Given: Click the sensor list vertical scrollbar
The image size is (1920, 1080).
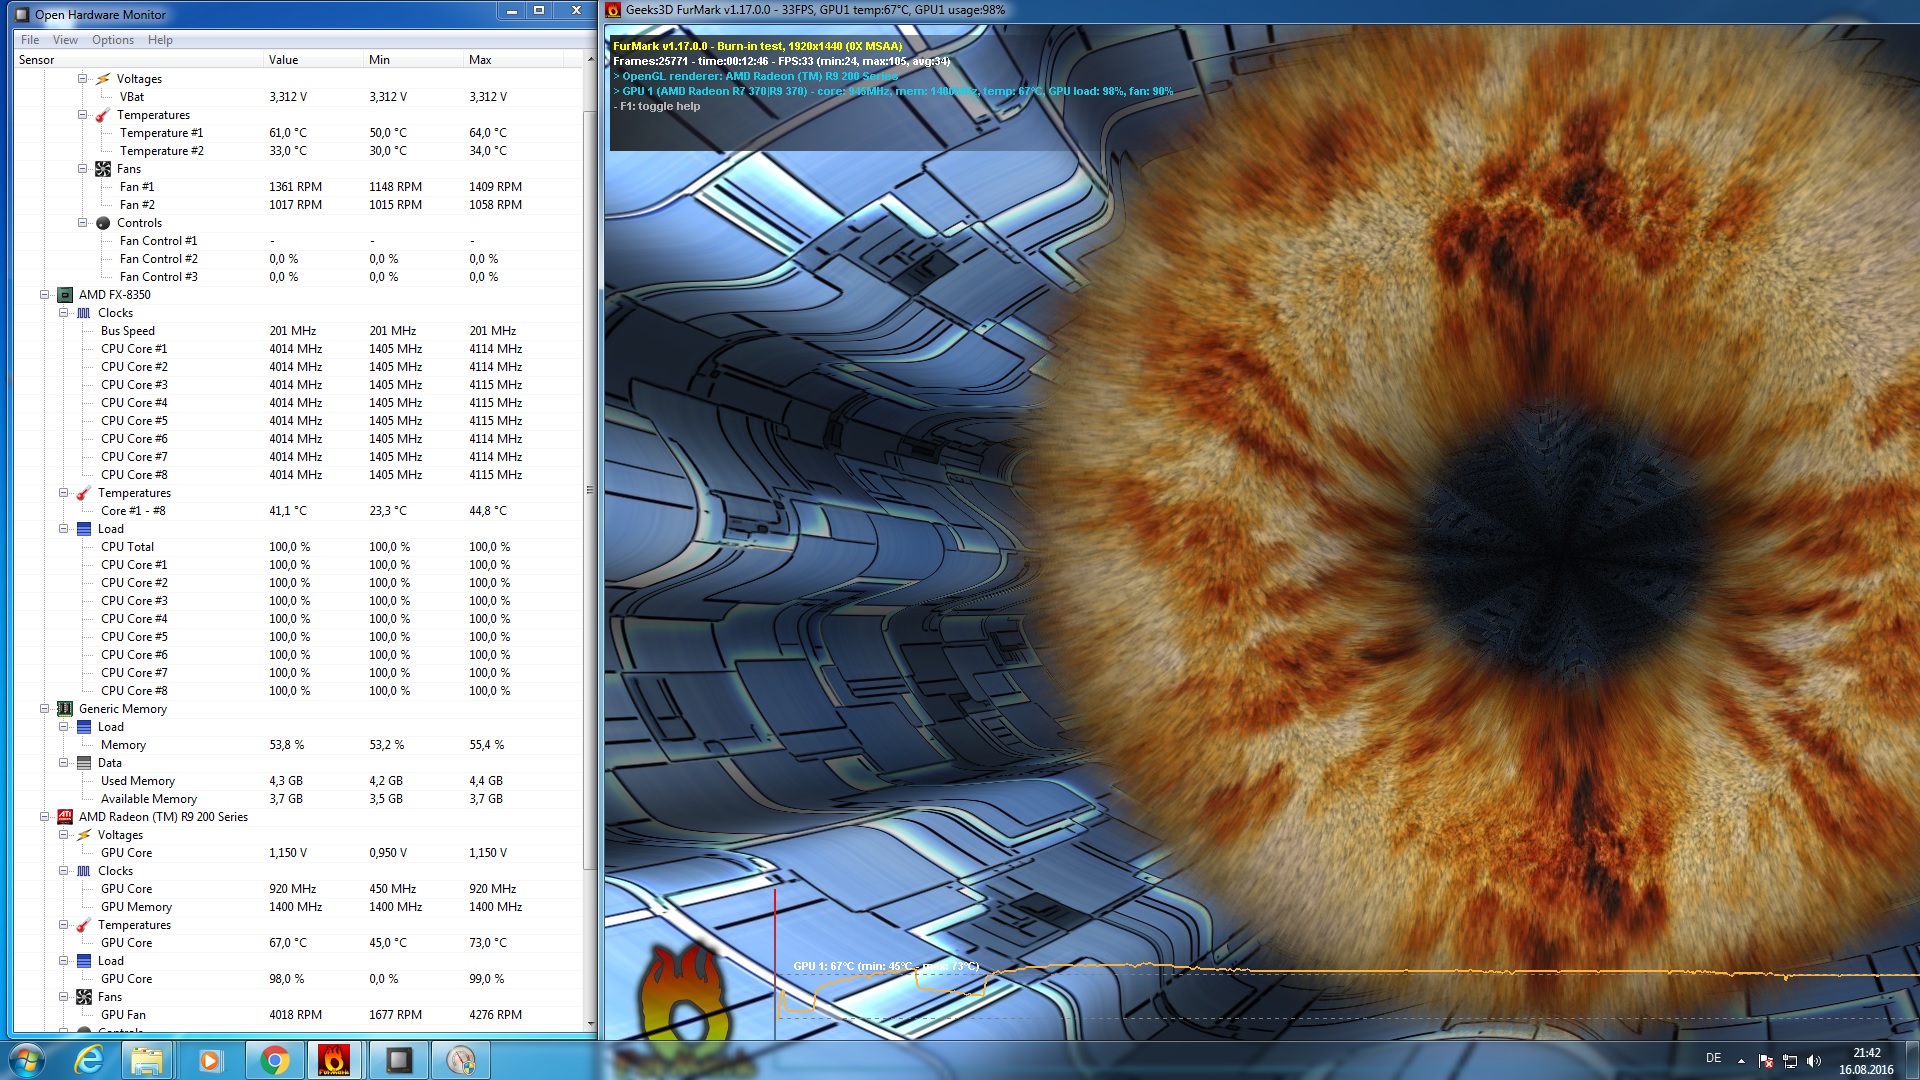Looking at the screenshot, I should point(590,490).
